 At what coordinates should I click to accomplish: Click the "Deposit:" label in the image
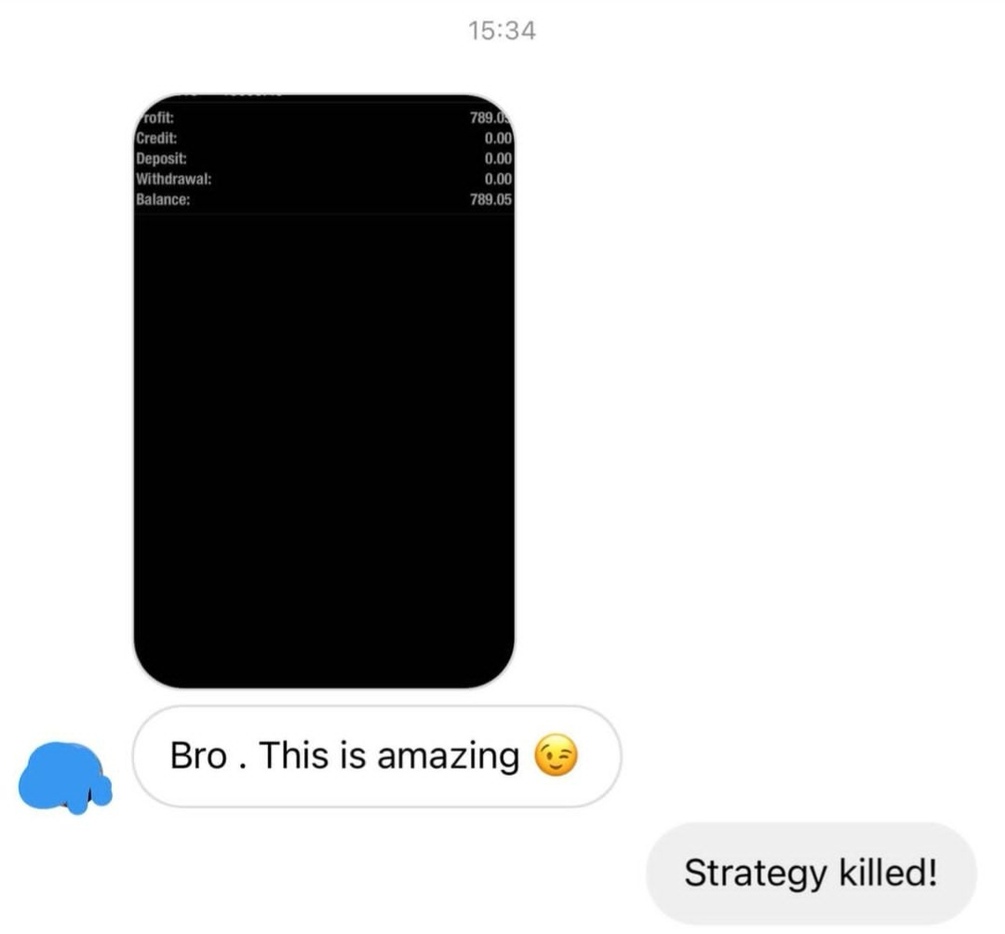click(162, 158)
